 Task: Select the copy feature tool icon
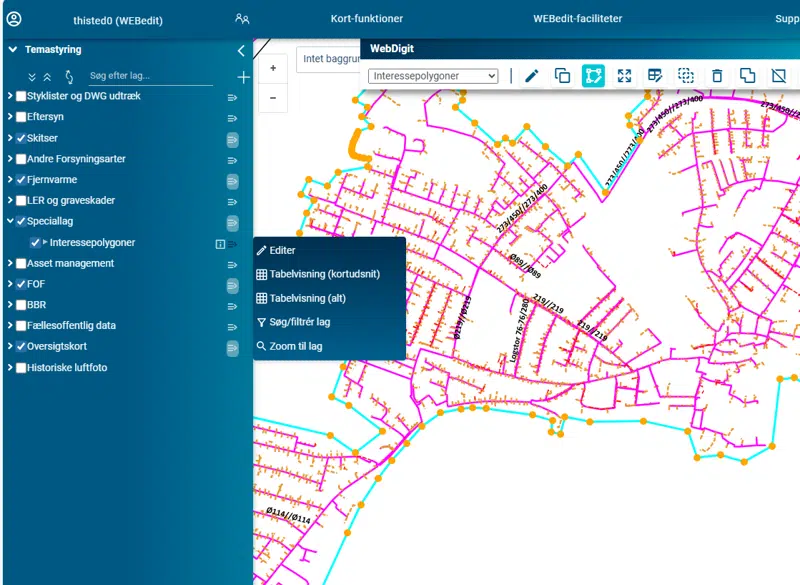click(562, 76)
